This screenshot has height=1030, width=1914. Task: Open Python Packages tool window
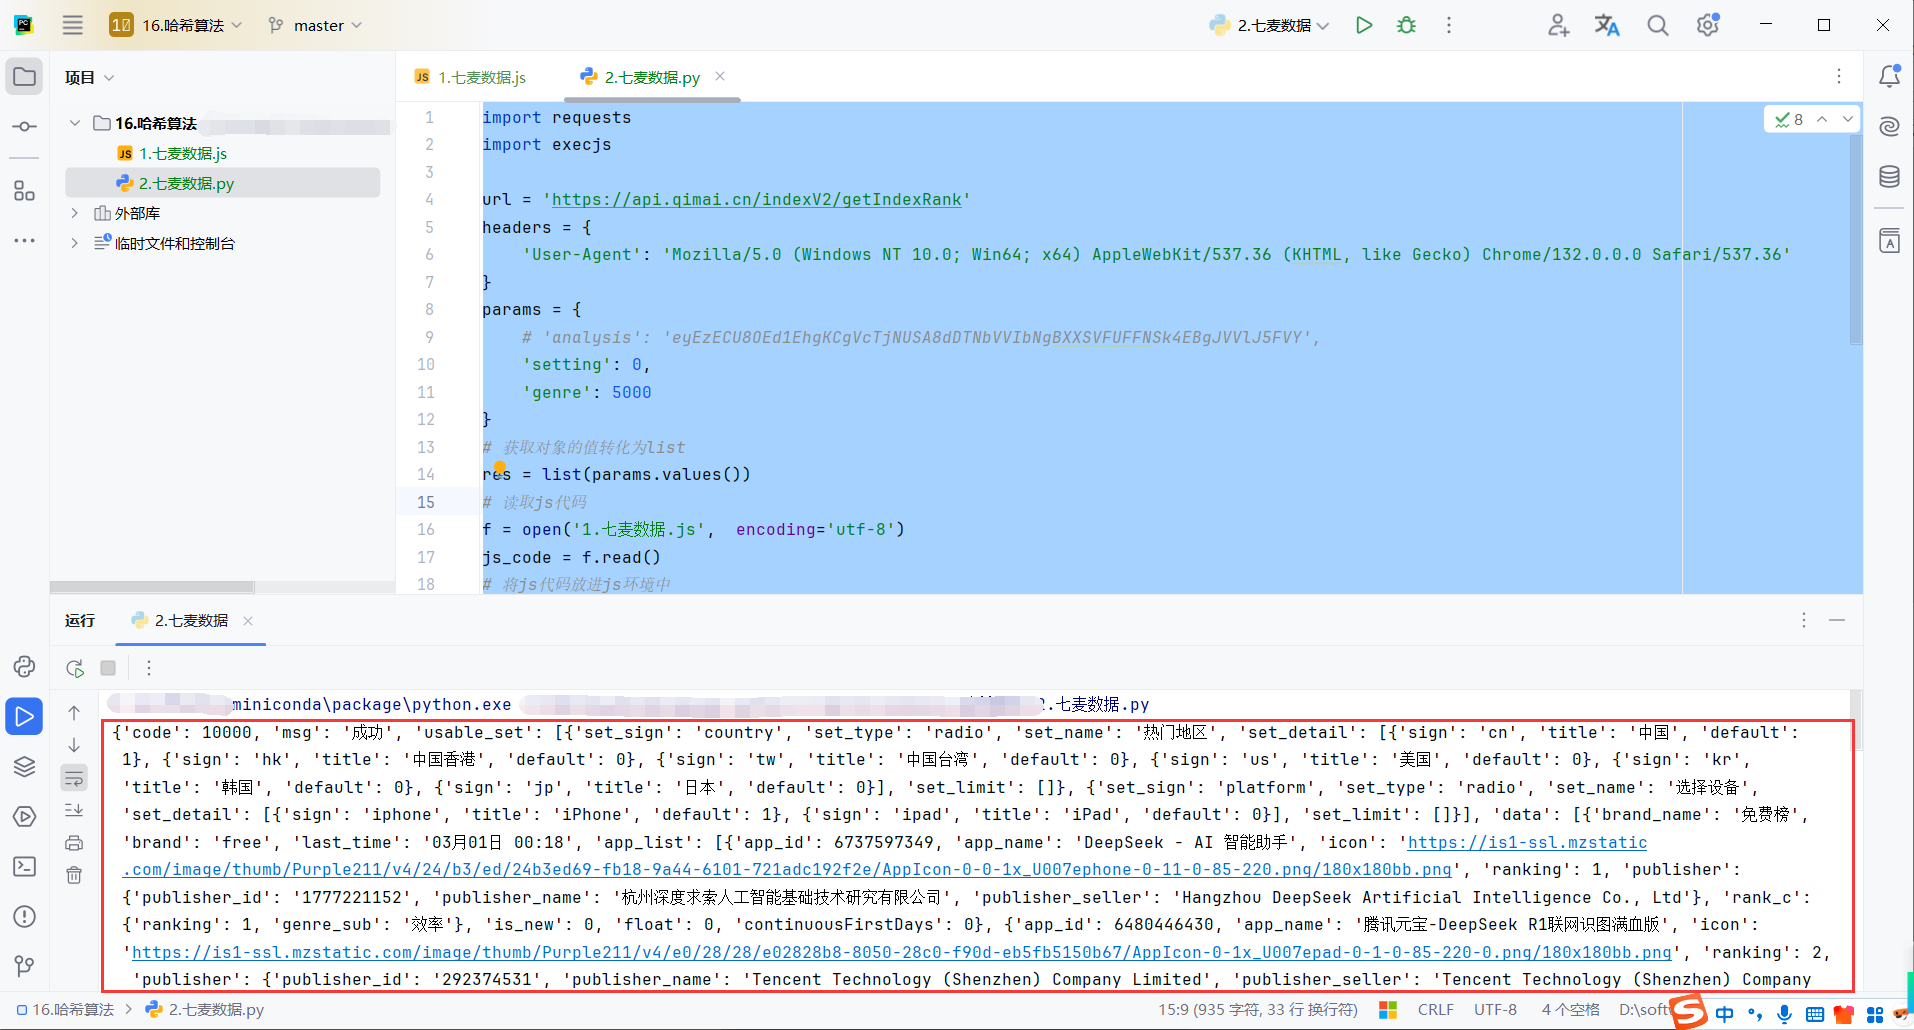(x=24, y=767)
